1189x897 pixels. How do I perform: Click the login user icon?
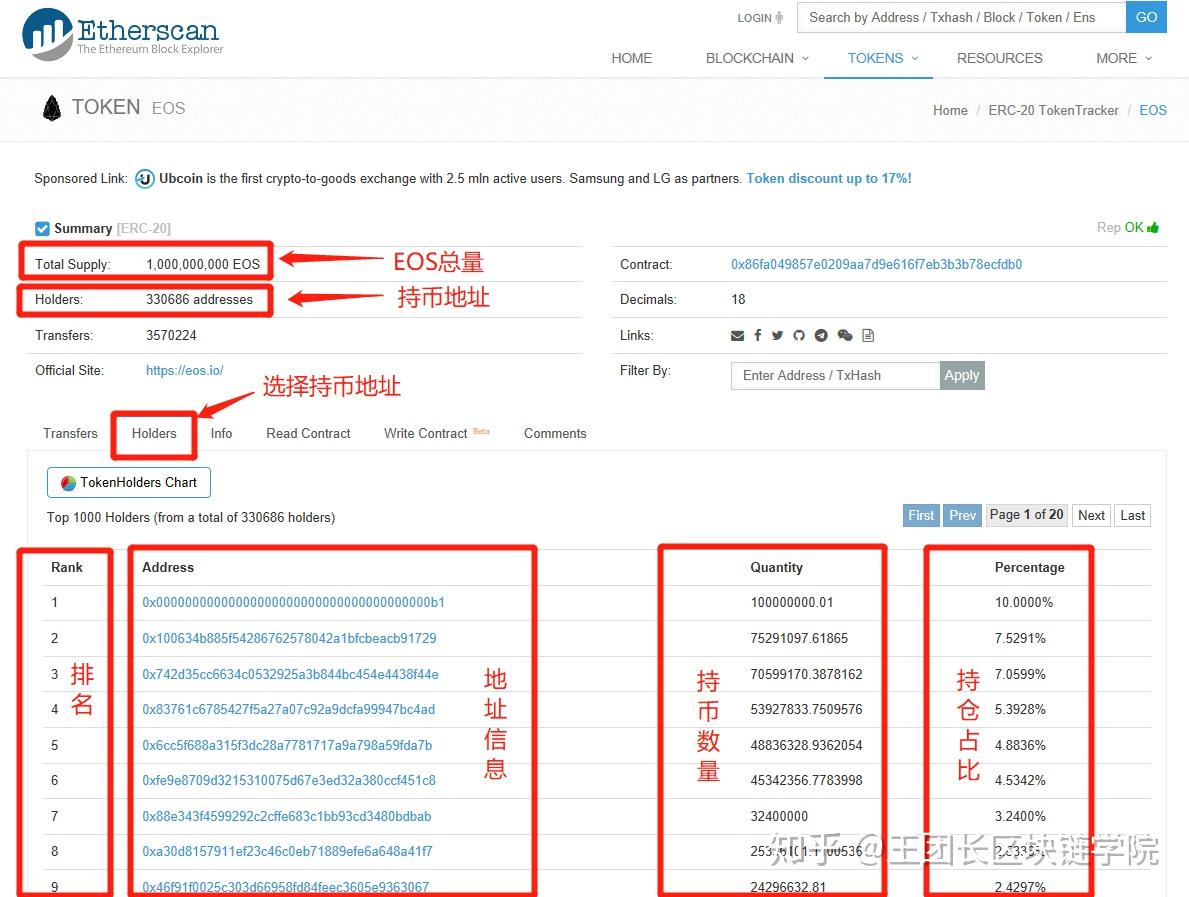(x=779, y=17)
